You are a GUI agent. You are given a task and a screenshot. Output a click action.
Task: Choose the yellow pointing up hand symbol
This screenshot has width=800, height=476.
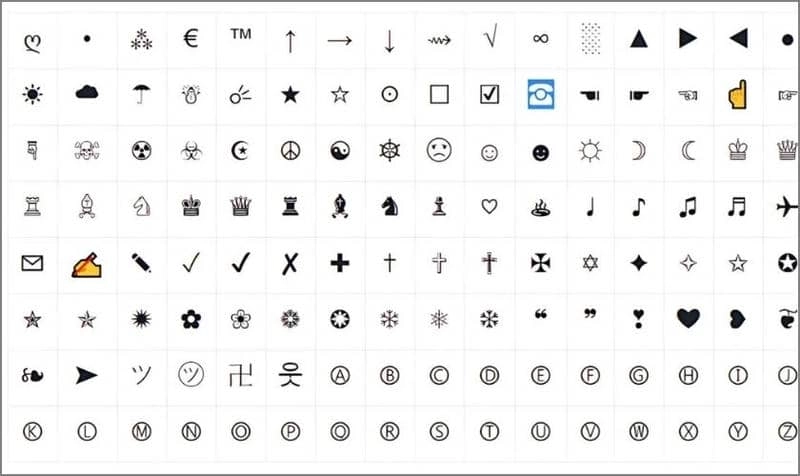[x=737, y=94]
